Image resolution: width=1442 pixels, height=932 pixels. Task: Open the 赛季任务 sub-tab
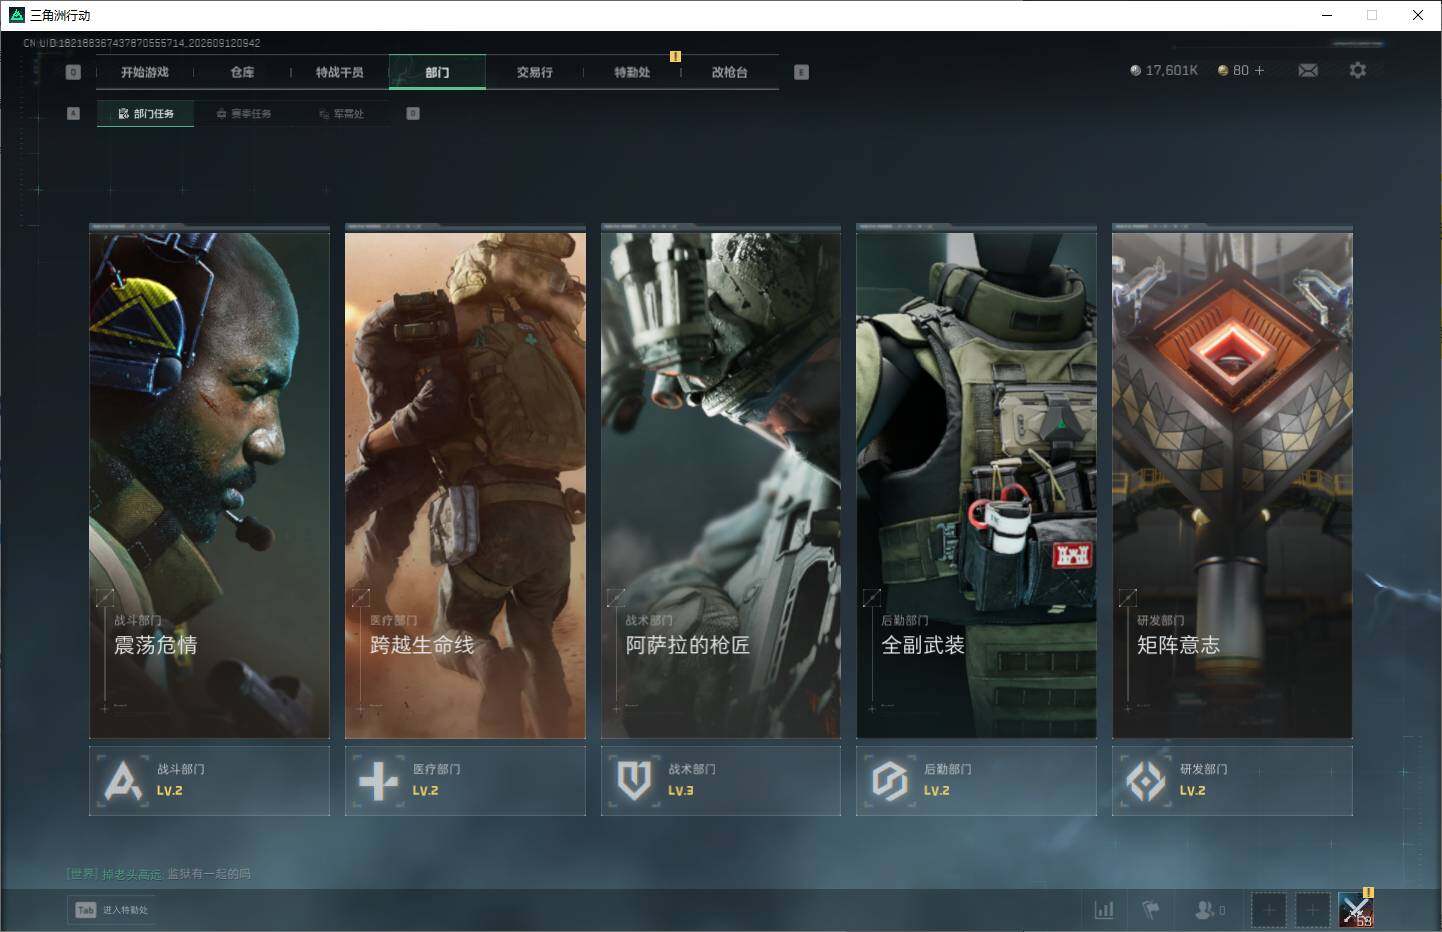tap(244, 114)
